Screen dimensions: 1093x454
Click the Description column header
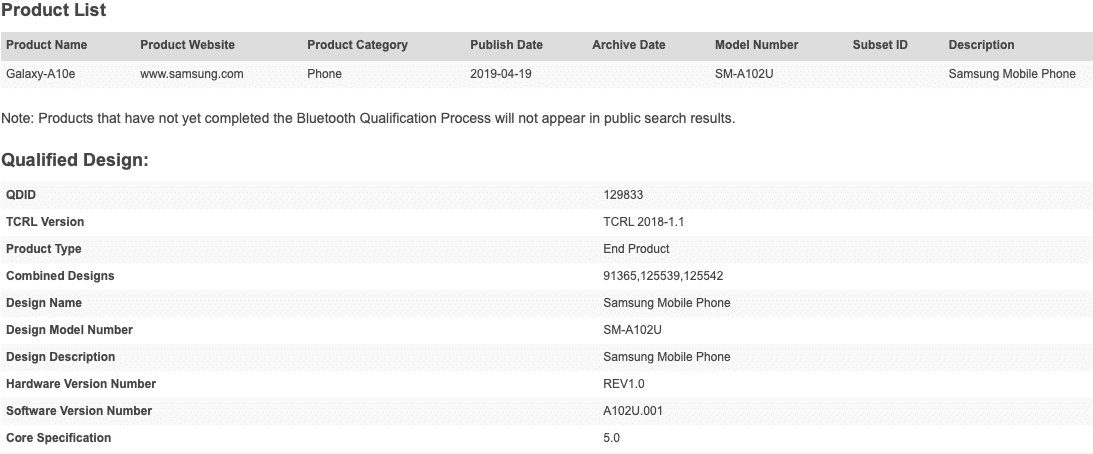pos(981,45)
